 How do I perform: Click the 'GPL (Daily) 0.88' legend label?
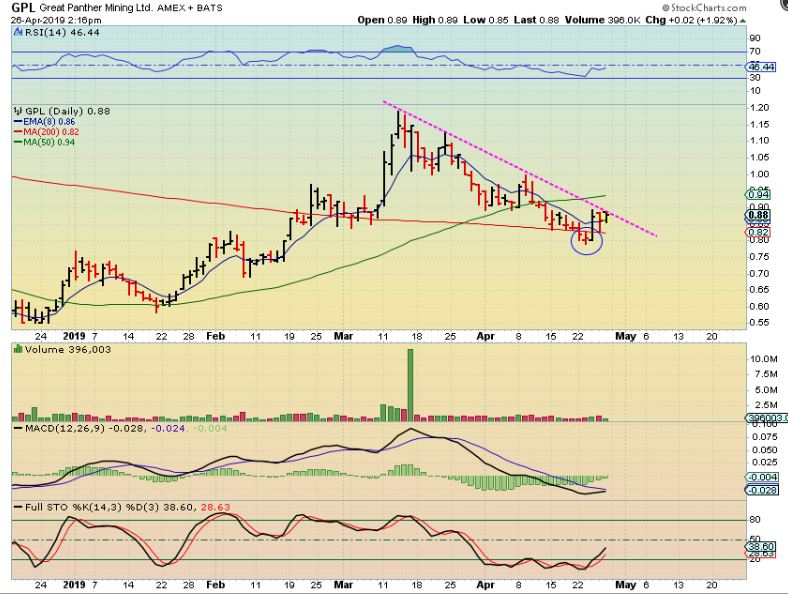pyautogui.click(x=67, y=111)
